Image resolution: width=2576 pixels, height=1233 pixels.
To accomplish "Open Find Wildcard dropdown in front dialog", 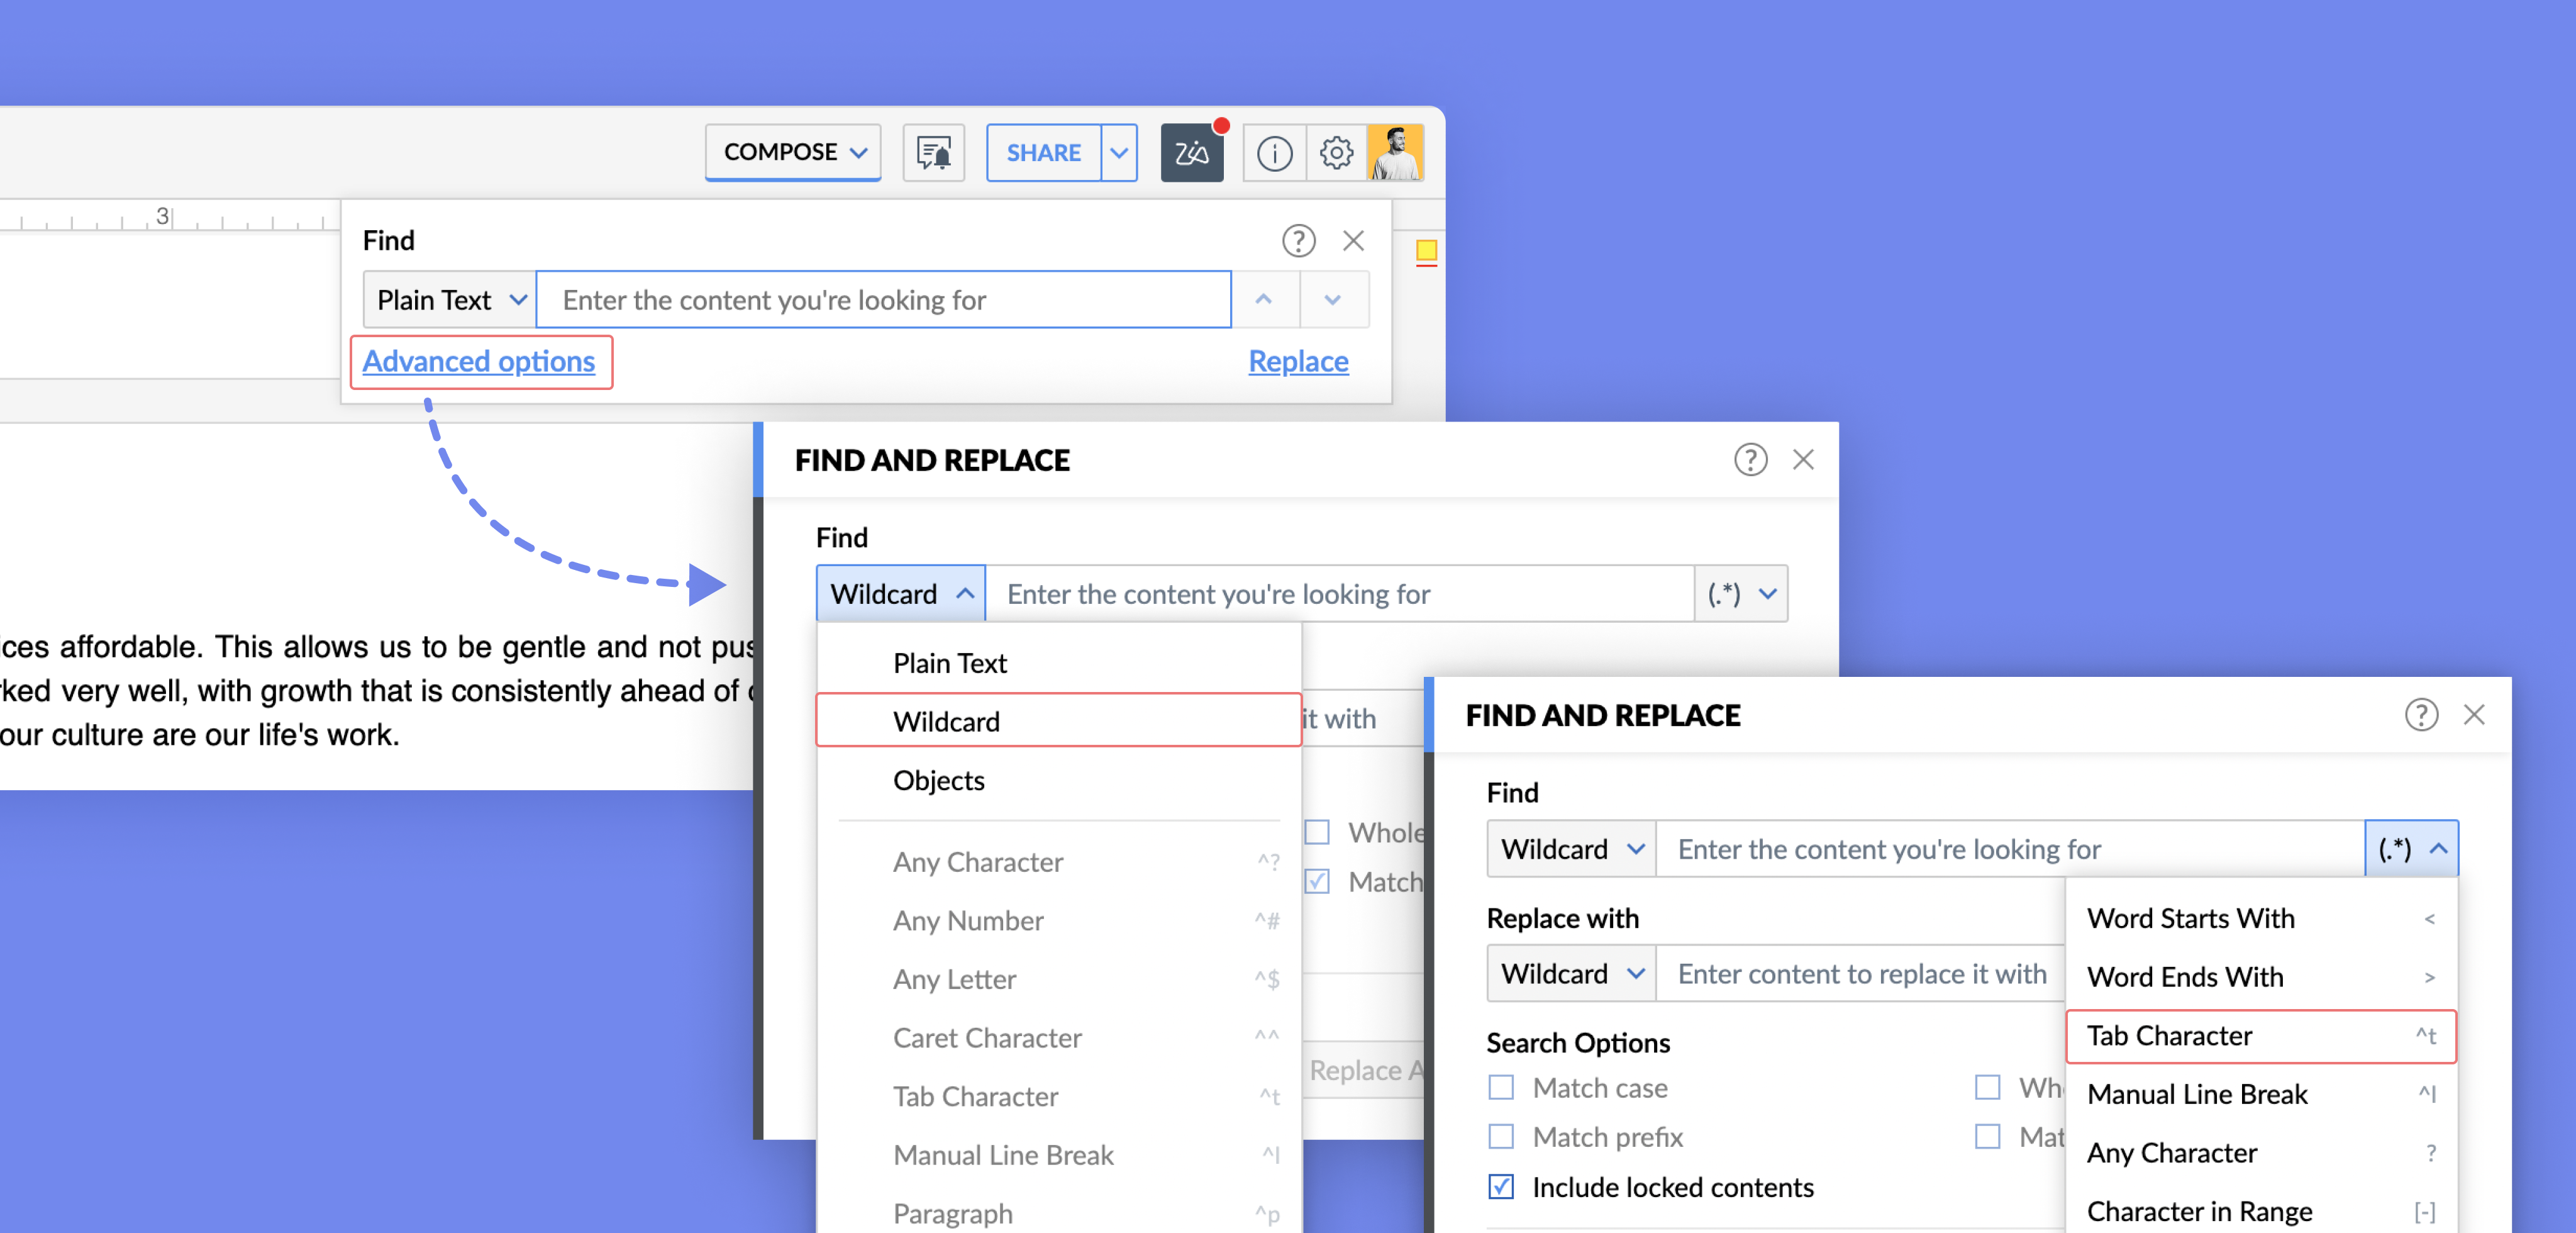I will point(1571,849).
